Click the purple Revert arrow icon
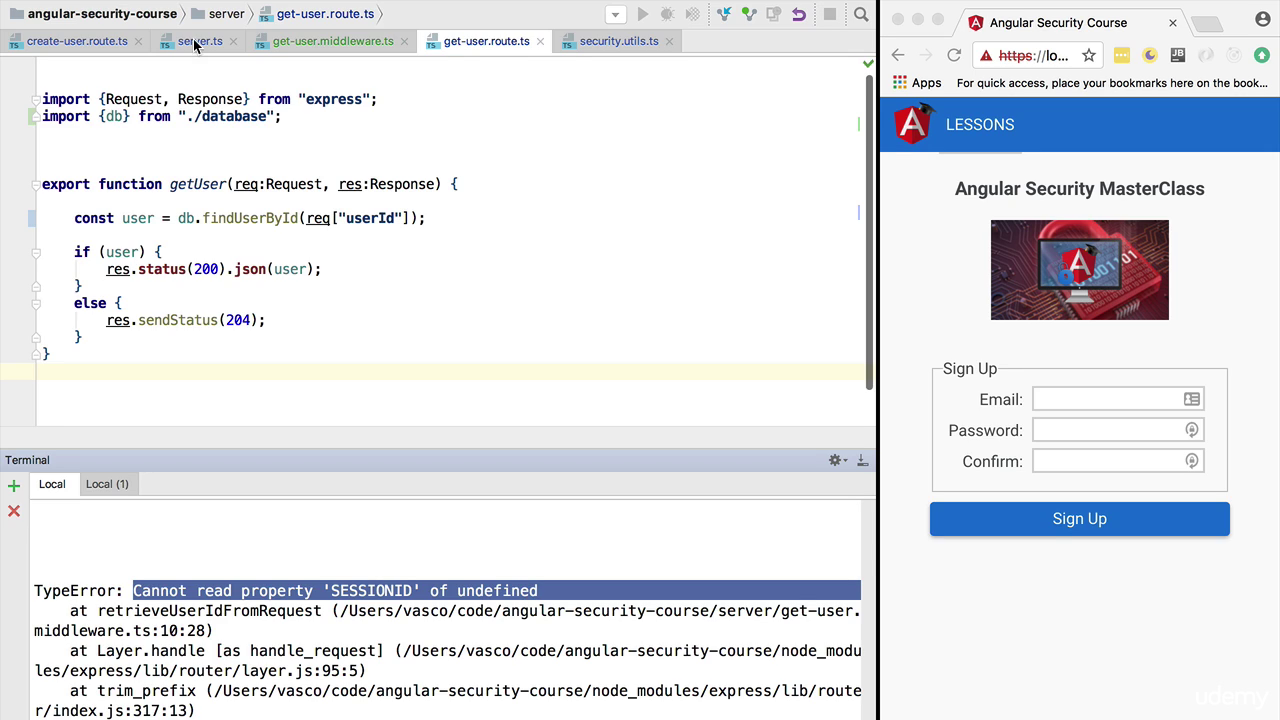1280x720 pixels. tap(799, 14)
